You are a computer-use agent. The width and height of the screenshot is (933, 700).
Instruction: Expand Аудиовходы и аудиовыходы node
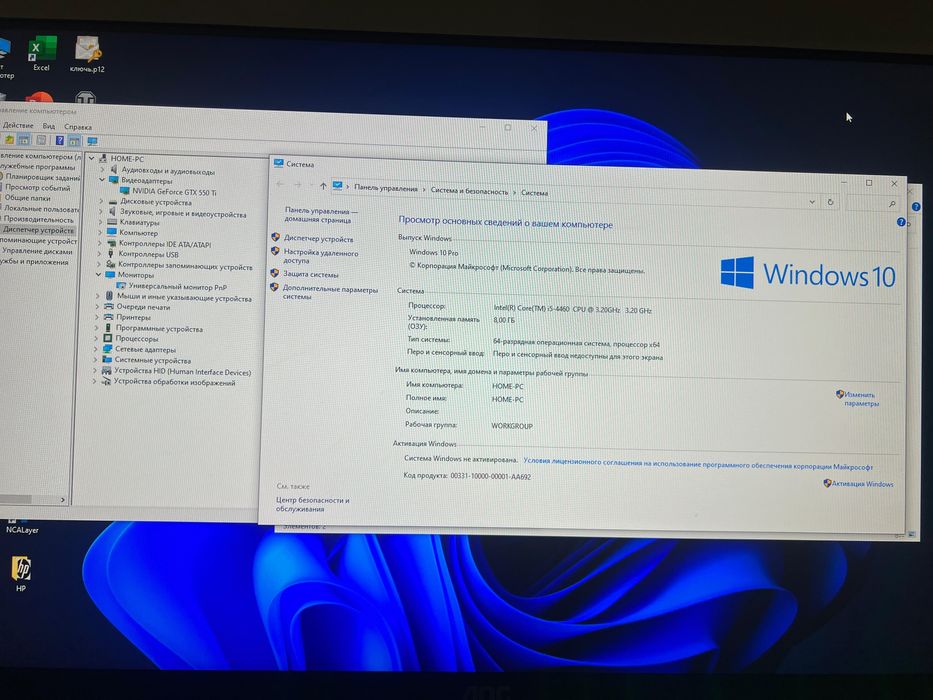tap(102, 170)
